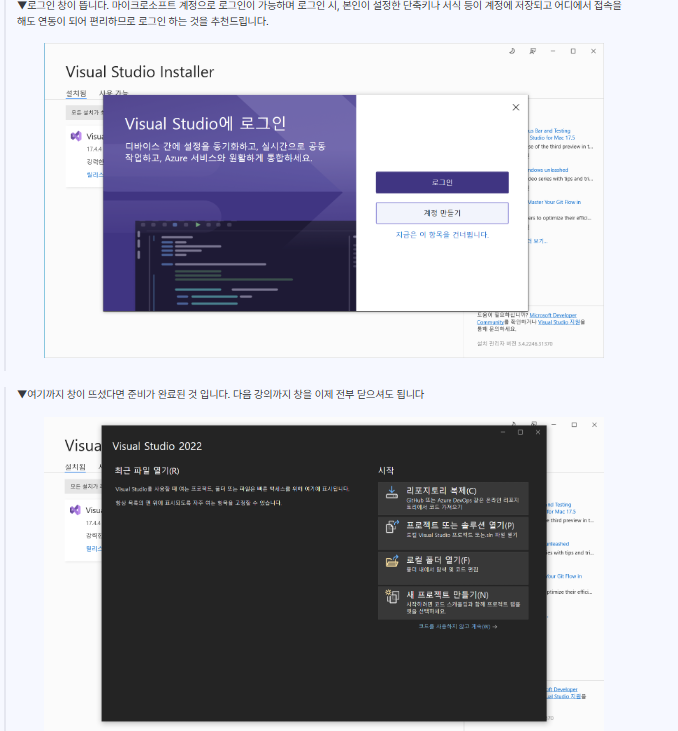
Task: Minimize the Visual Studio 2022 start window
Action: 503,432
